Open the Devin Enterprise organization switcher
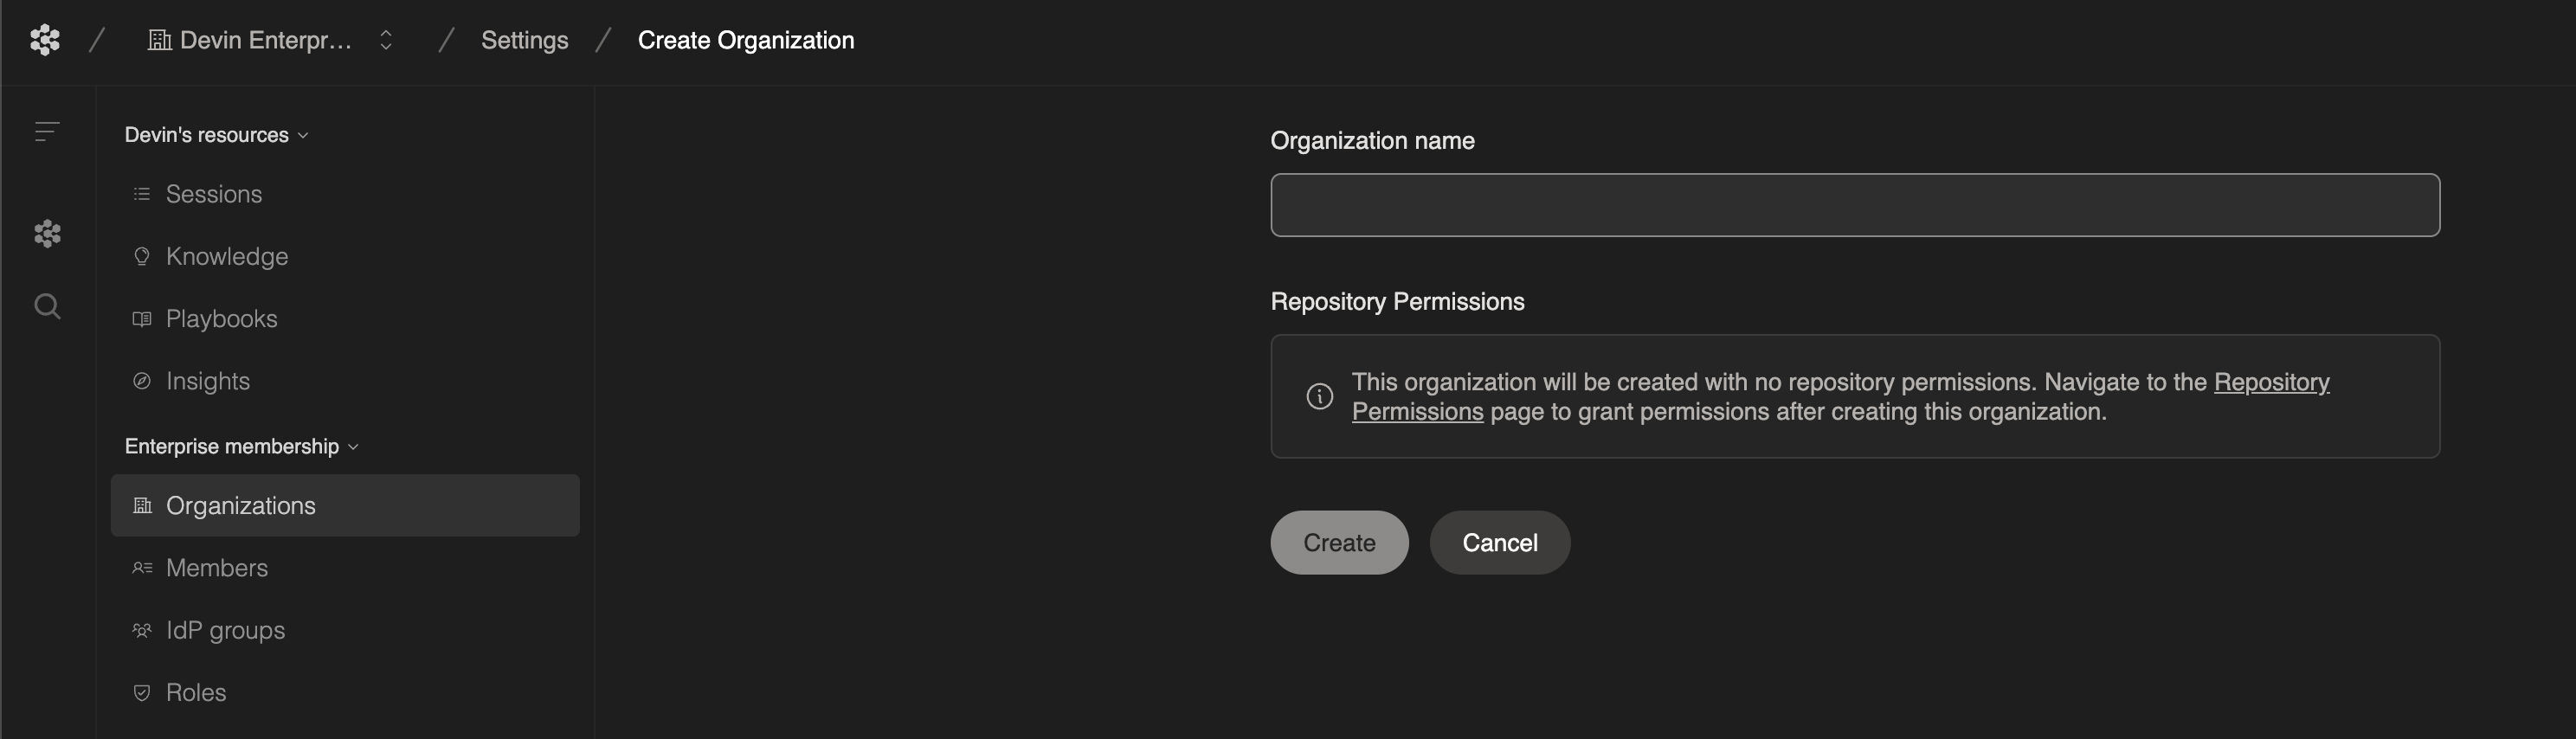The image size is (2576, 739). (272, 40)
